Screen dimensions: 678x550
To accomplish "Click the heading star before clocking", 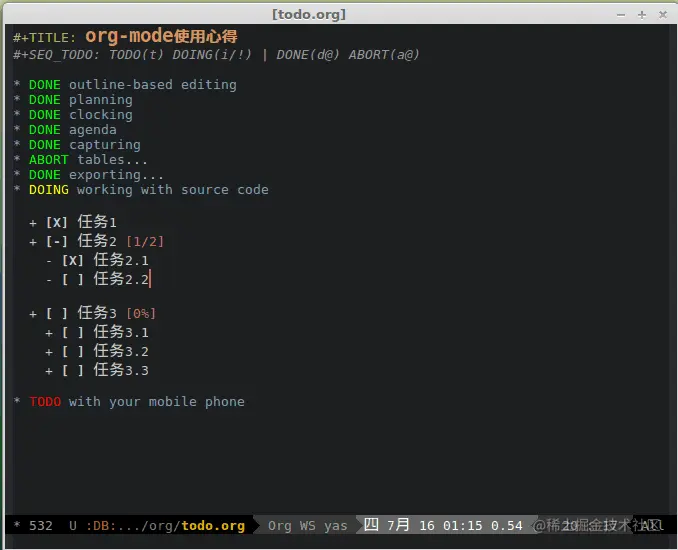I will pyautogui.click(x=17, y=114).
